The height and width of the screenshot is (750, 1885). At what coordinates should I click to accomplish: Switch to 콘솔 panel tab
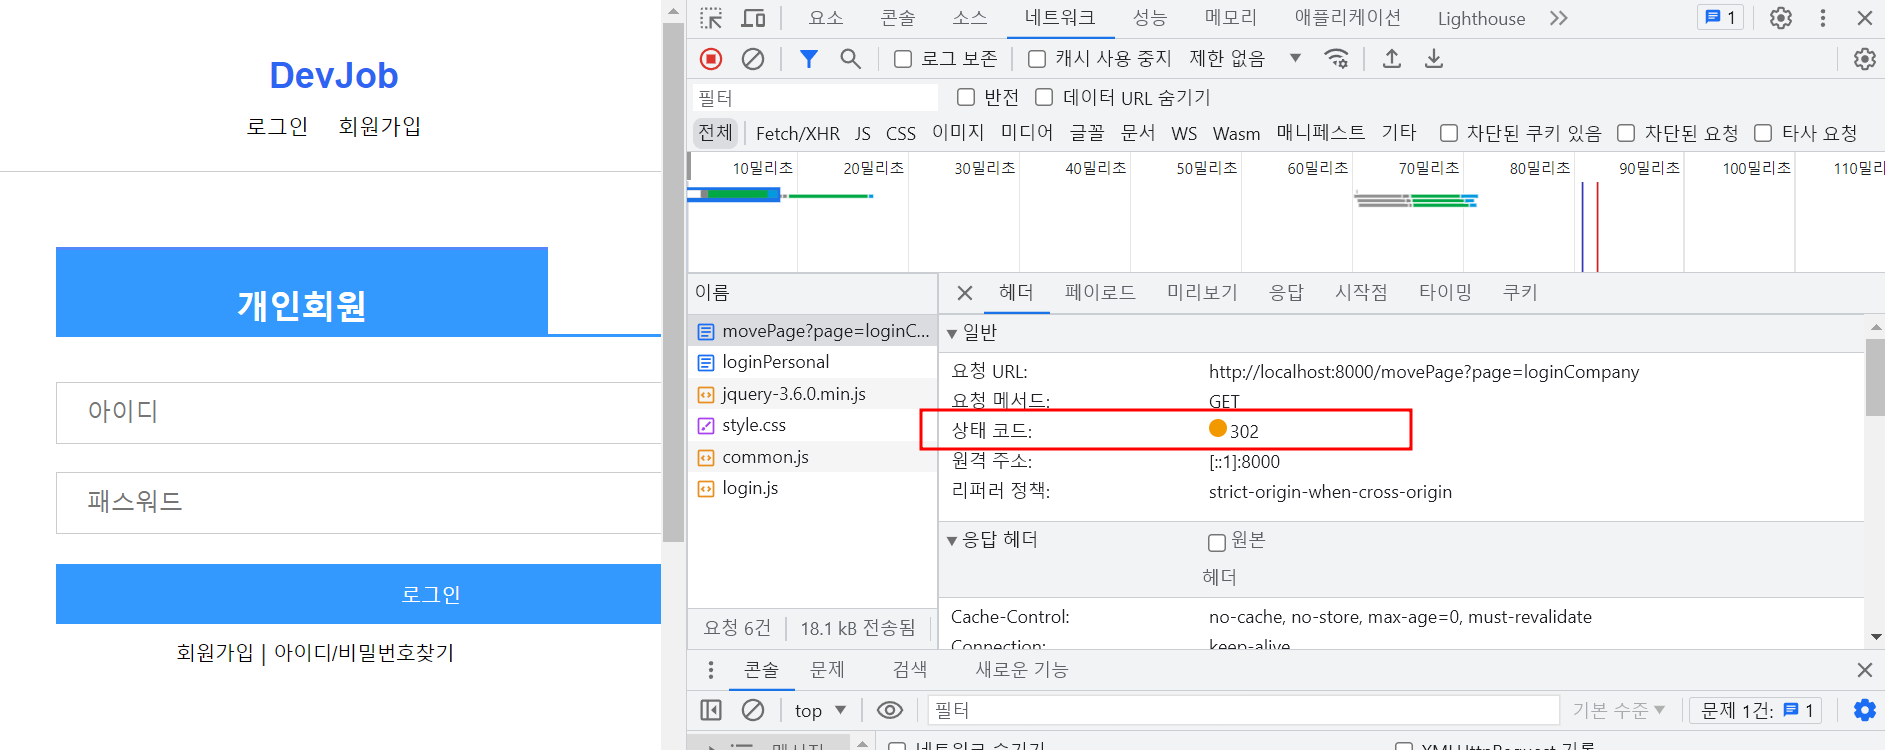898,18
